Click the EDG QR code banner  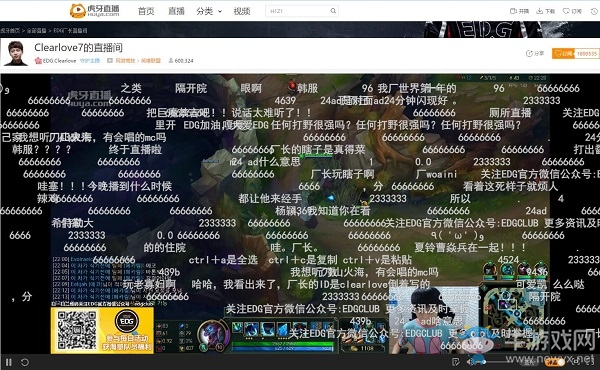102,331
